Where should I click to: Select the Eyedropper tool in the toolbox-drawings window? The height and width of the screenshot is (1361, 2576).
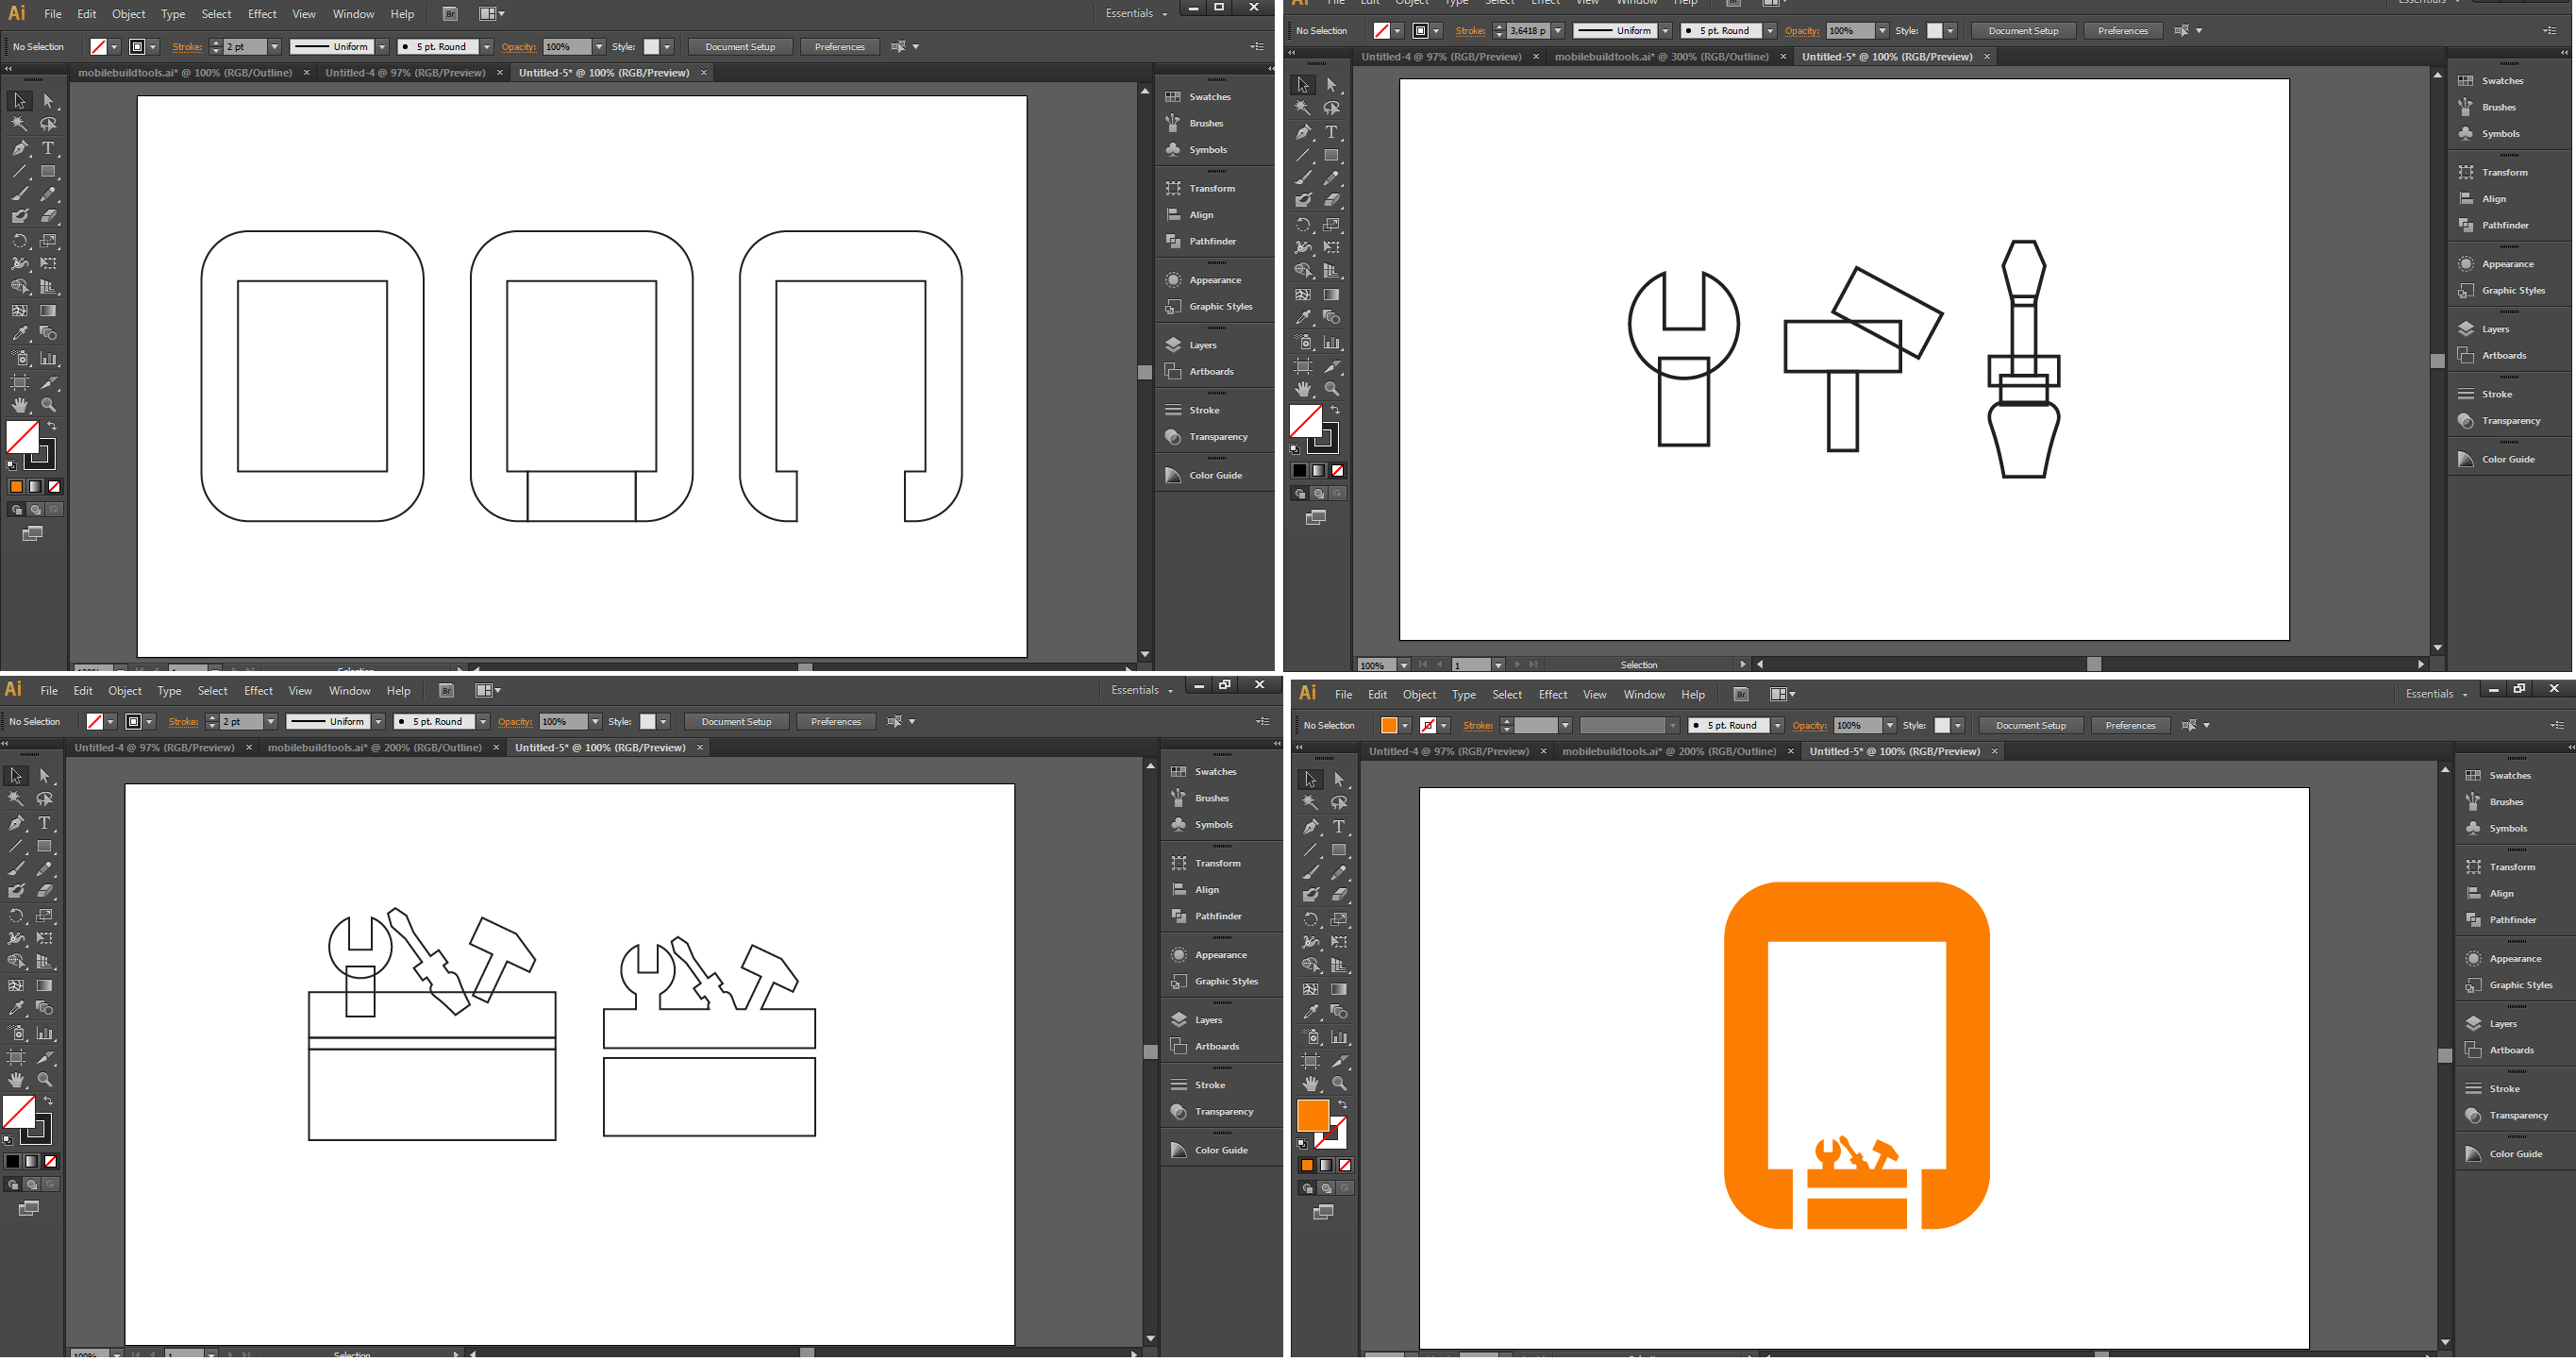pyautogui.click(x=16, y=1008)
